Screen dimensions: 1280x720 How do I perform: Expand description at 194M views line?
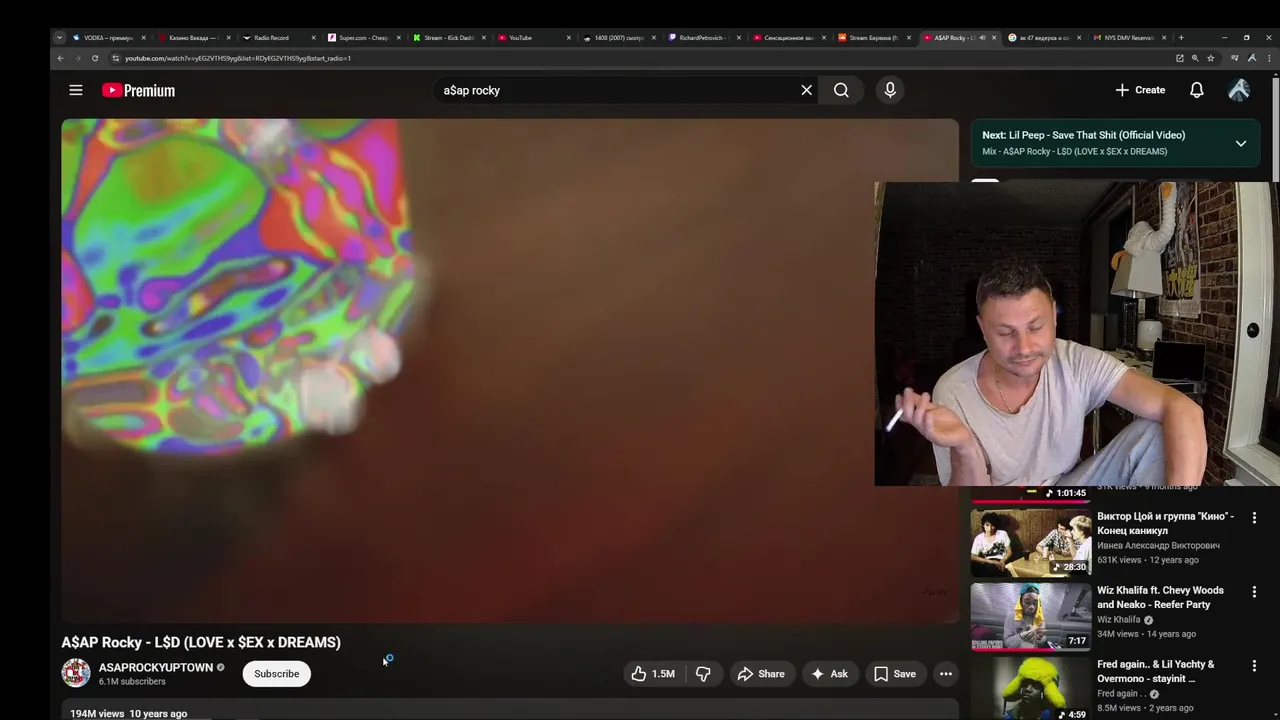[x=128, y=713]
